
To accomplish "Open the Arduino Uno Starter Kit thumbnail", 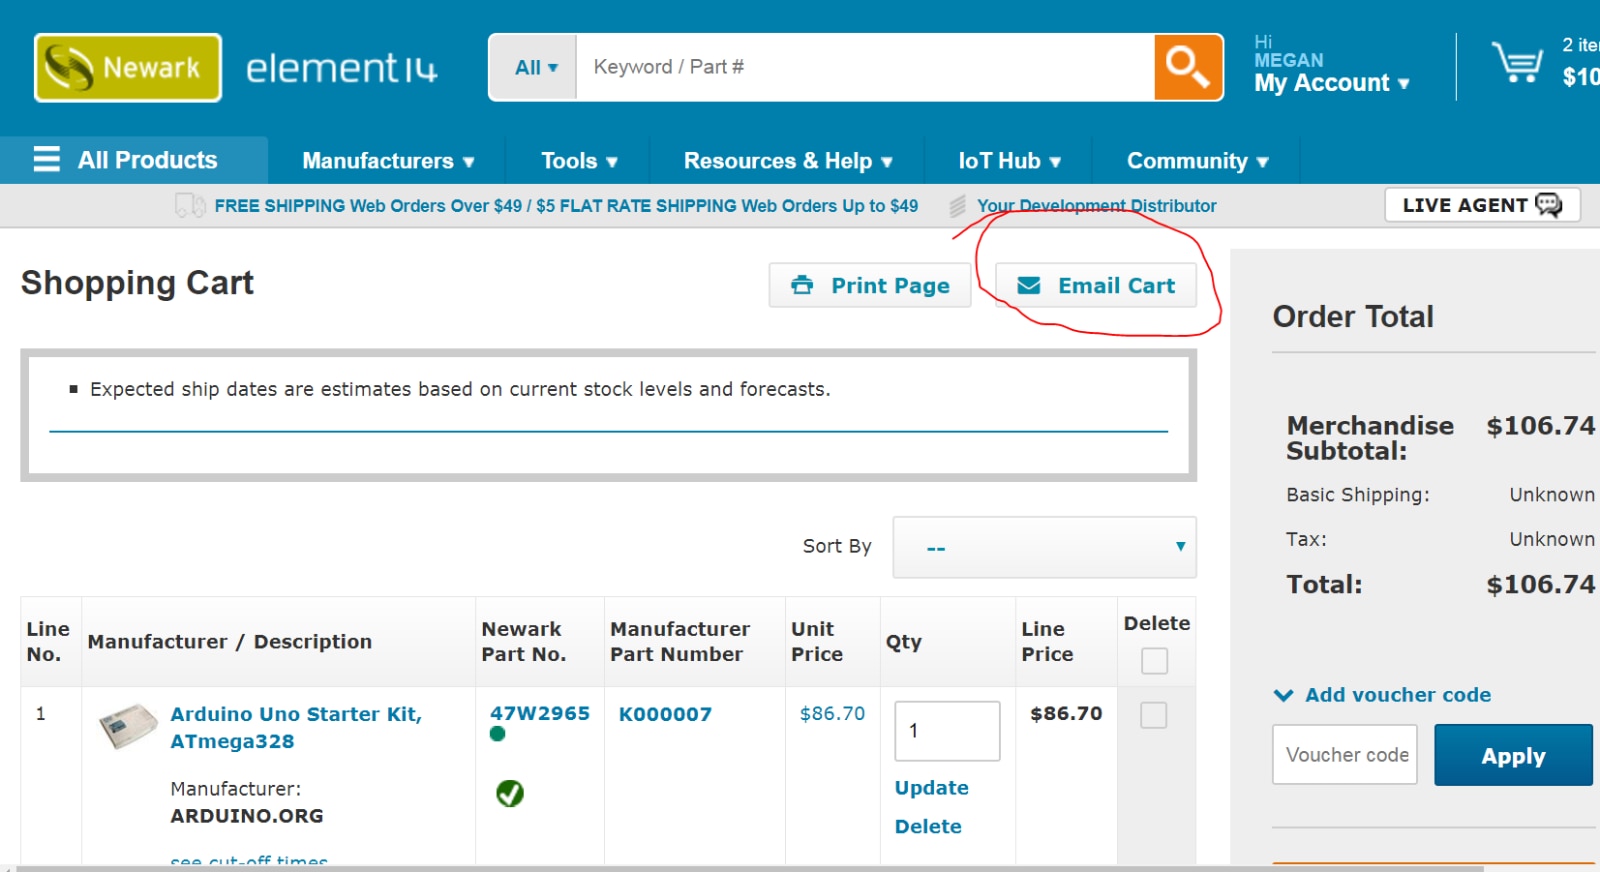I will (x=128, y=726).
